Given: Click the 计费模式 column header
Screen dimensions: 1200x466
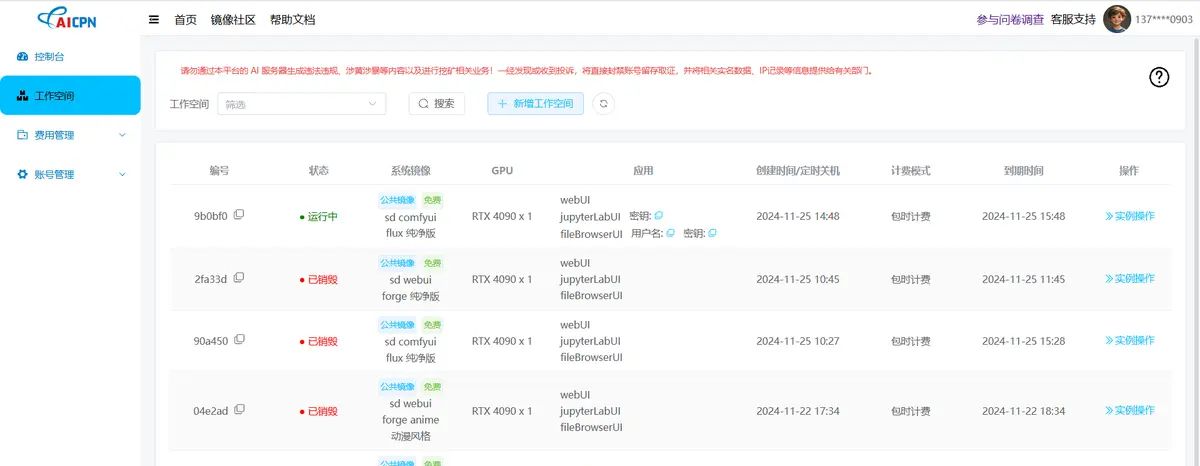Looking at the screenshot, I should point(911,171).
